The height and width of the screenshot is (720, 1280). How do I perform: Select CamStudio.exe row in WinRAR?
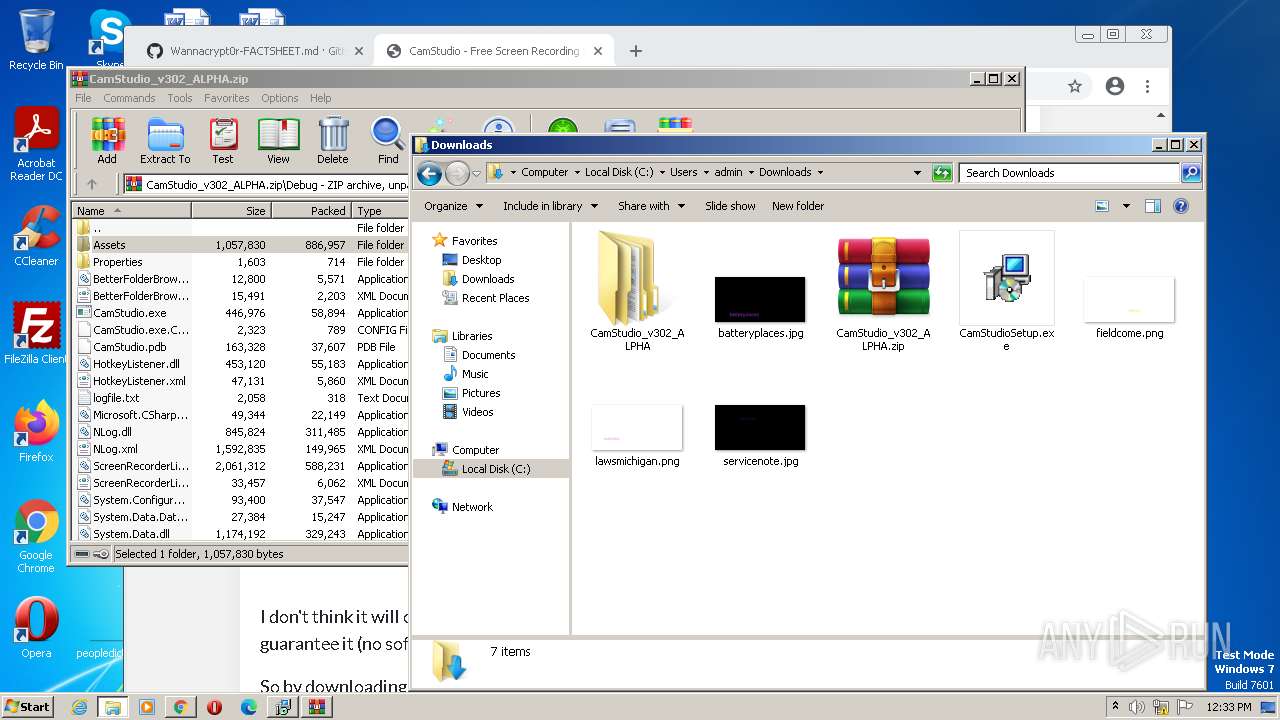(241, 313)
